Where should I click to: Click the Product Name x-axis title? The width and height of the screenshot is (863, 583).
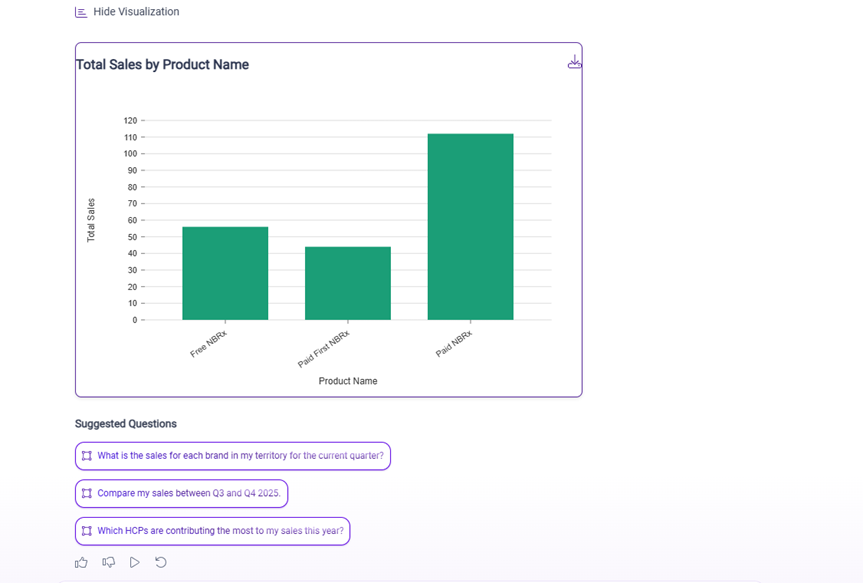tap(348, 381)
